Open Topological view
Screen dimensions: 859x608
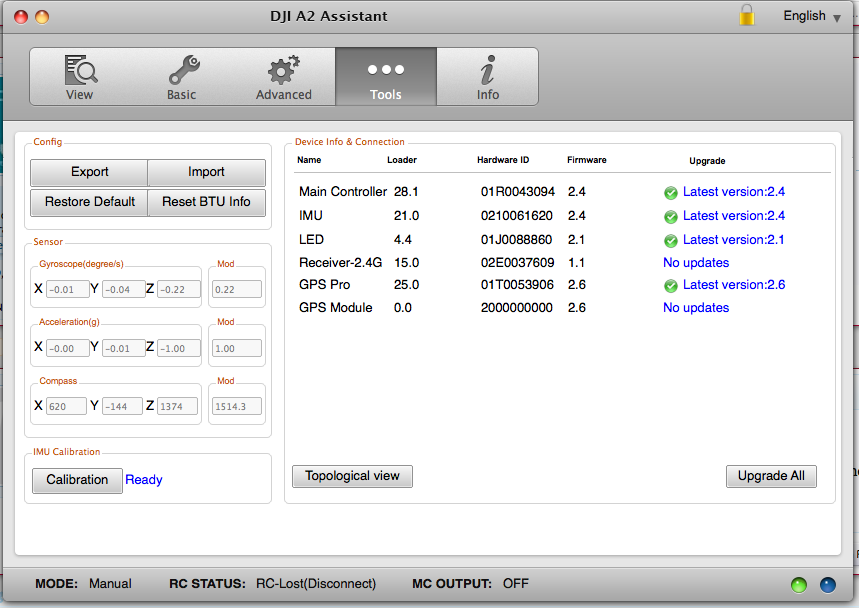pos(352,476)
